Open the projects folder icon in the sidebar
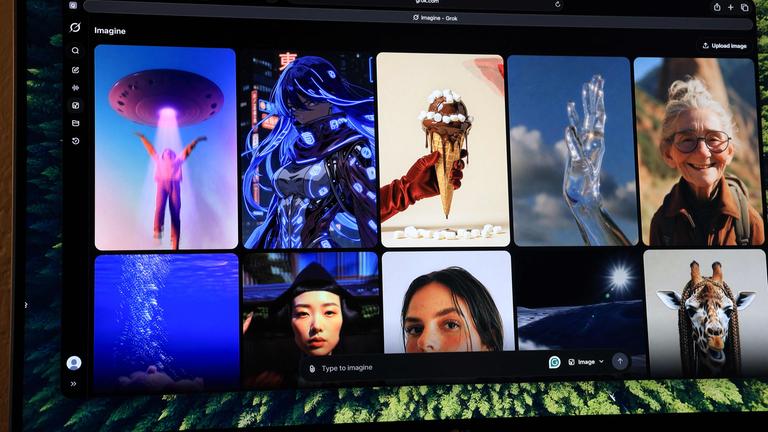 tap(75, 123)
